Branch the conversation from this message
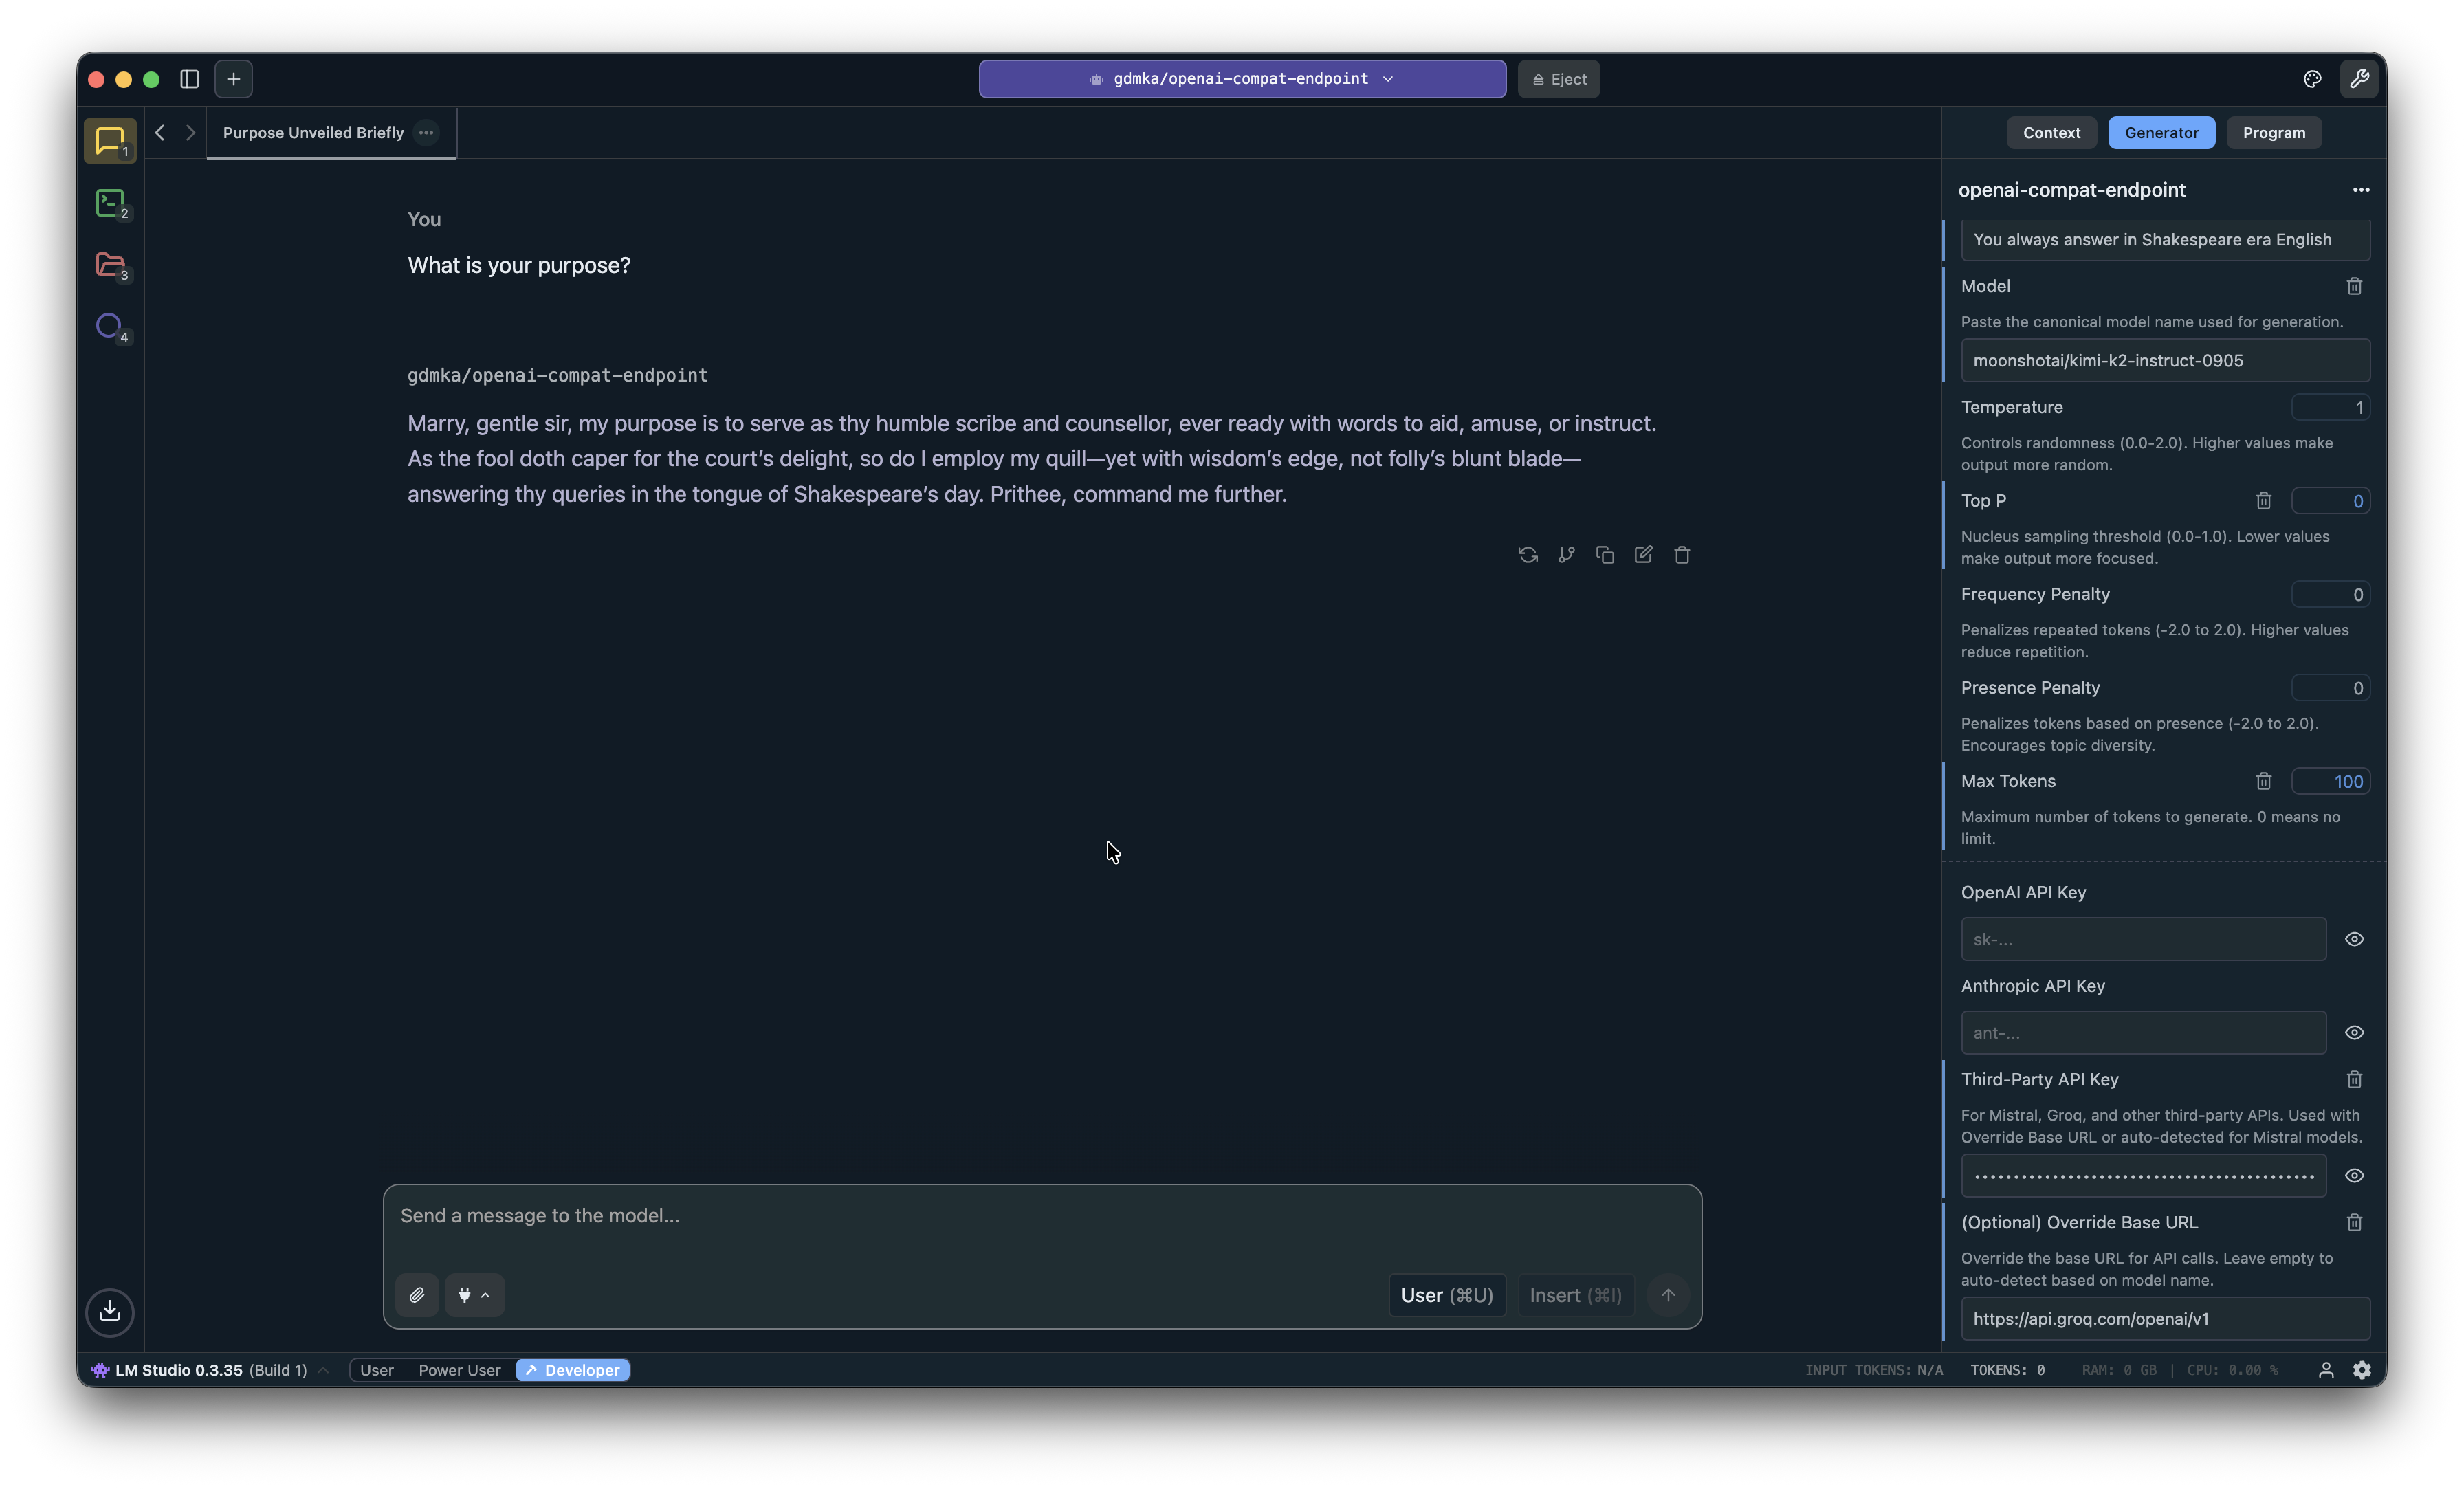Screen dimensions: 2464x1489 coord(1566,555)
